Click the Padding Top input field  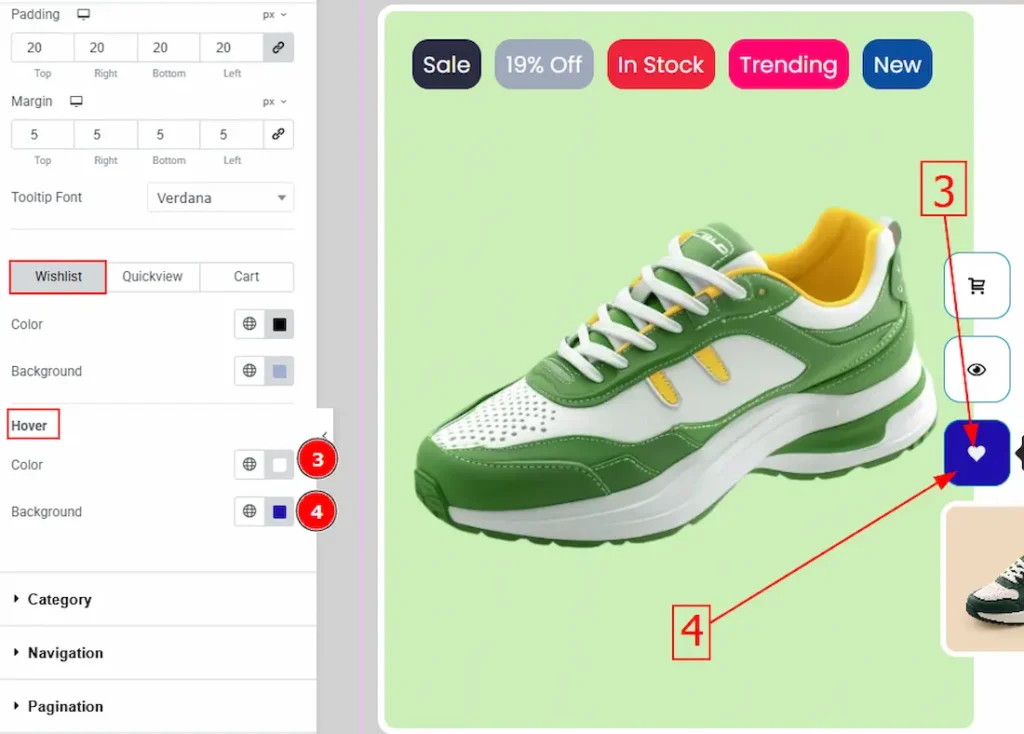pyautogui.click(x=42, y=47)
